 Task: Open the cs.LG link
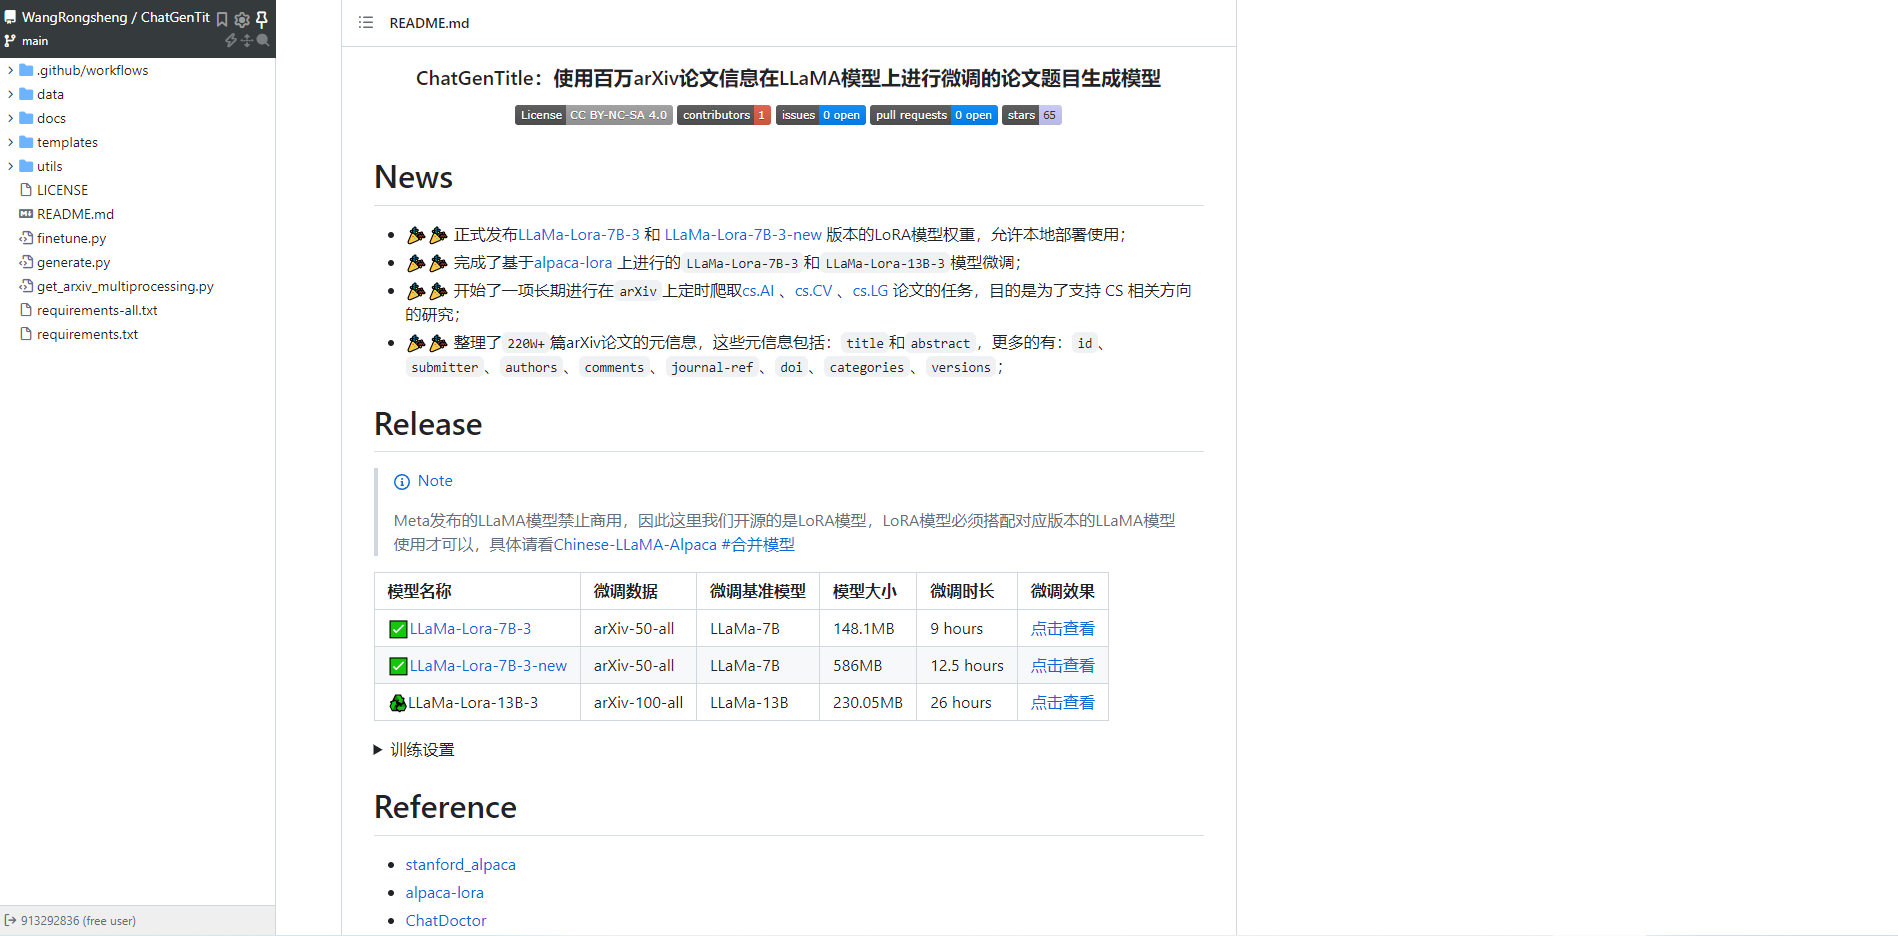click(870, 291)
